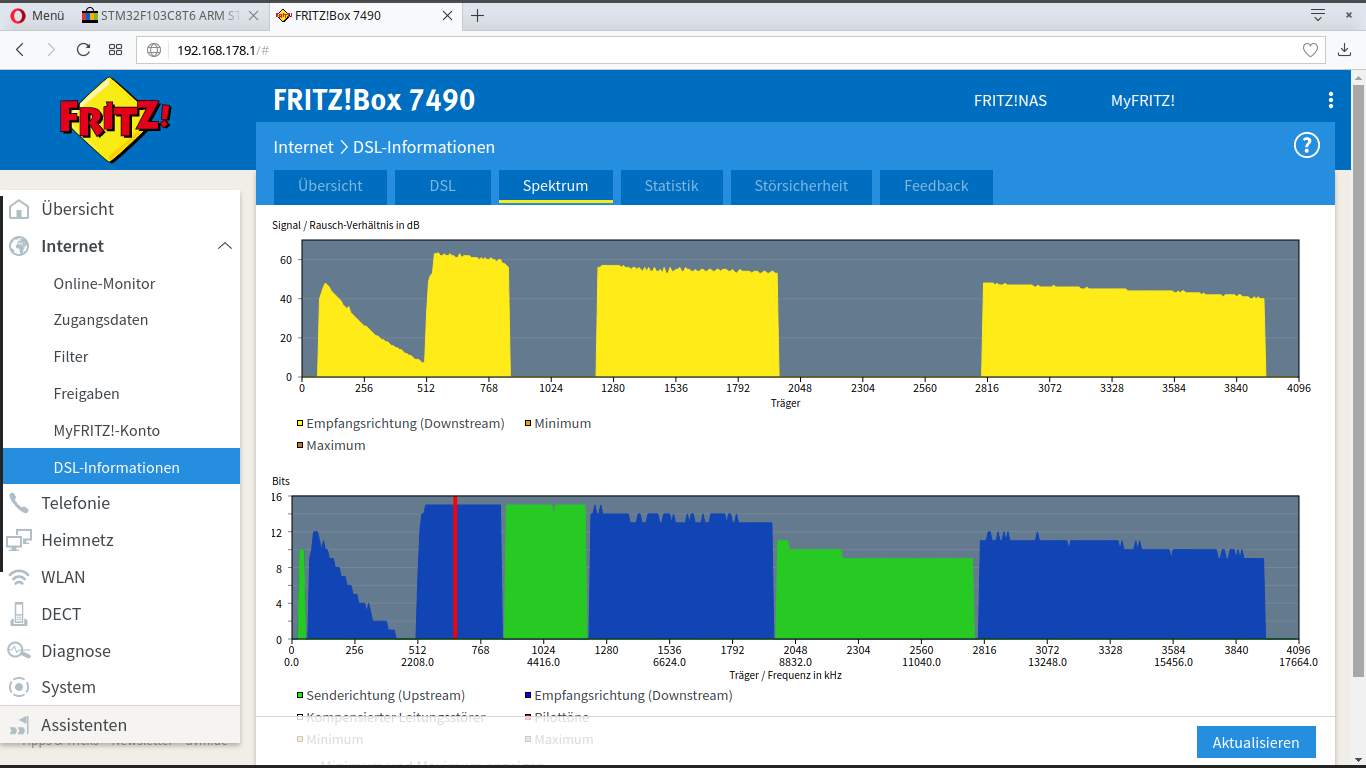Open MyFRITZ!-Konto in the sidebar
The height and width of the screenshot is (768, 1366).
click(106, 431)
